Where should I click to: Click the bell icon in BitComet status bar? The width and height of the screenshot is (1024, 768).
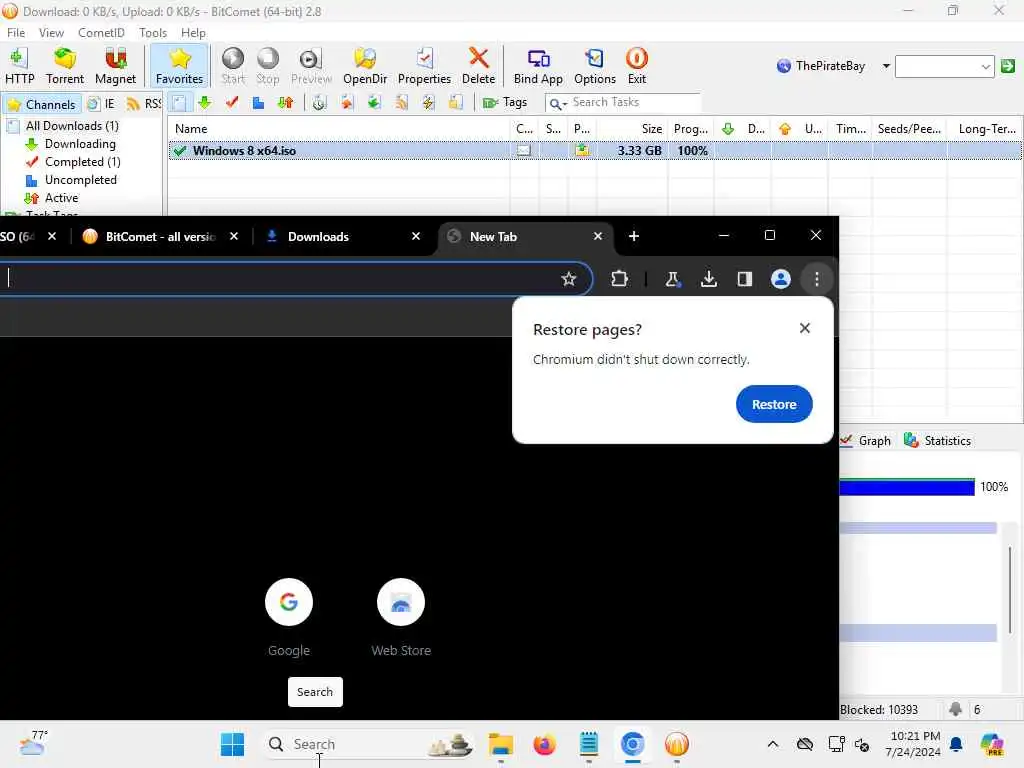955,709
